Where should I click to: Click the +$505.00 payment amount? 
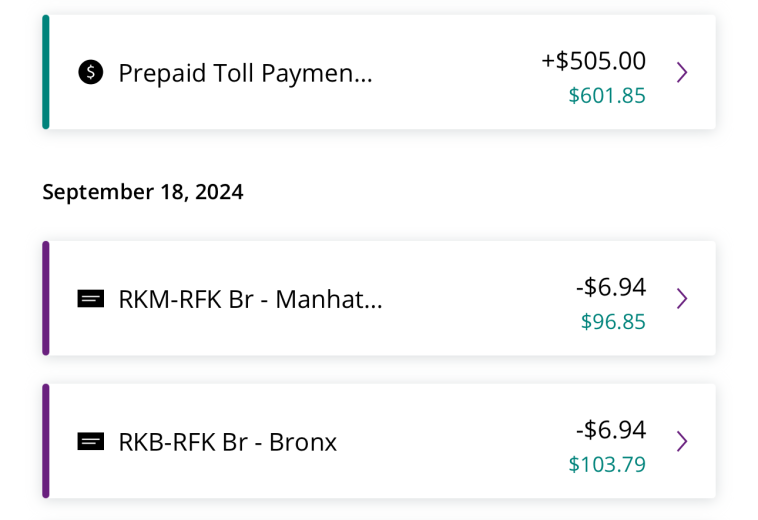pos(593,61)
